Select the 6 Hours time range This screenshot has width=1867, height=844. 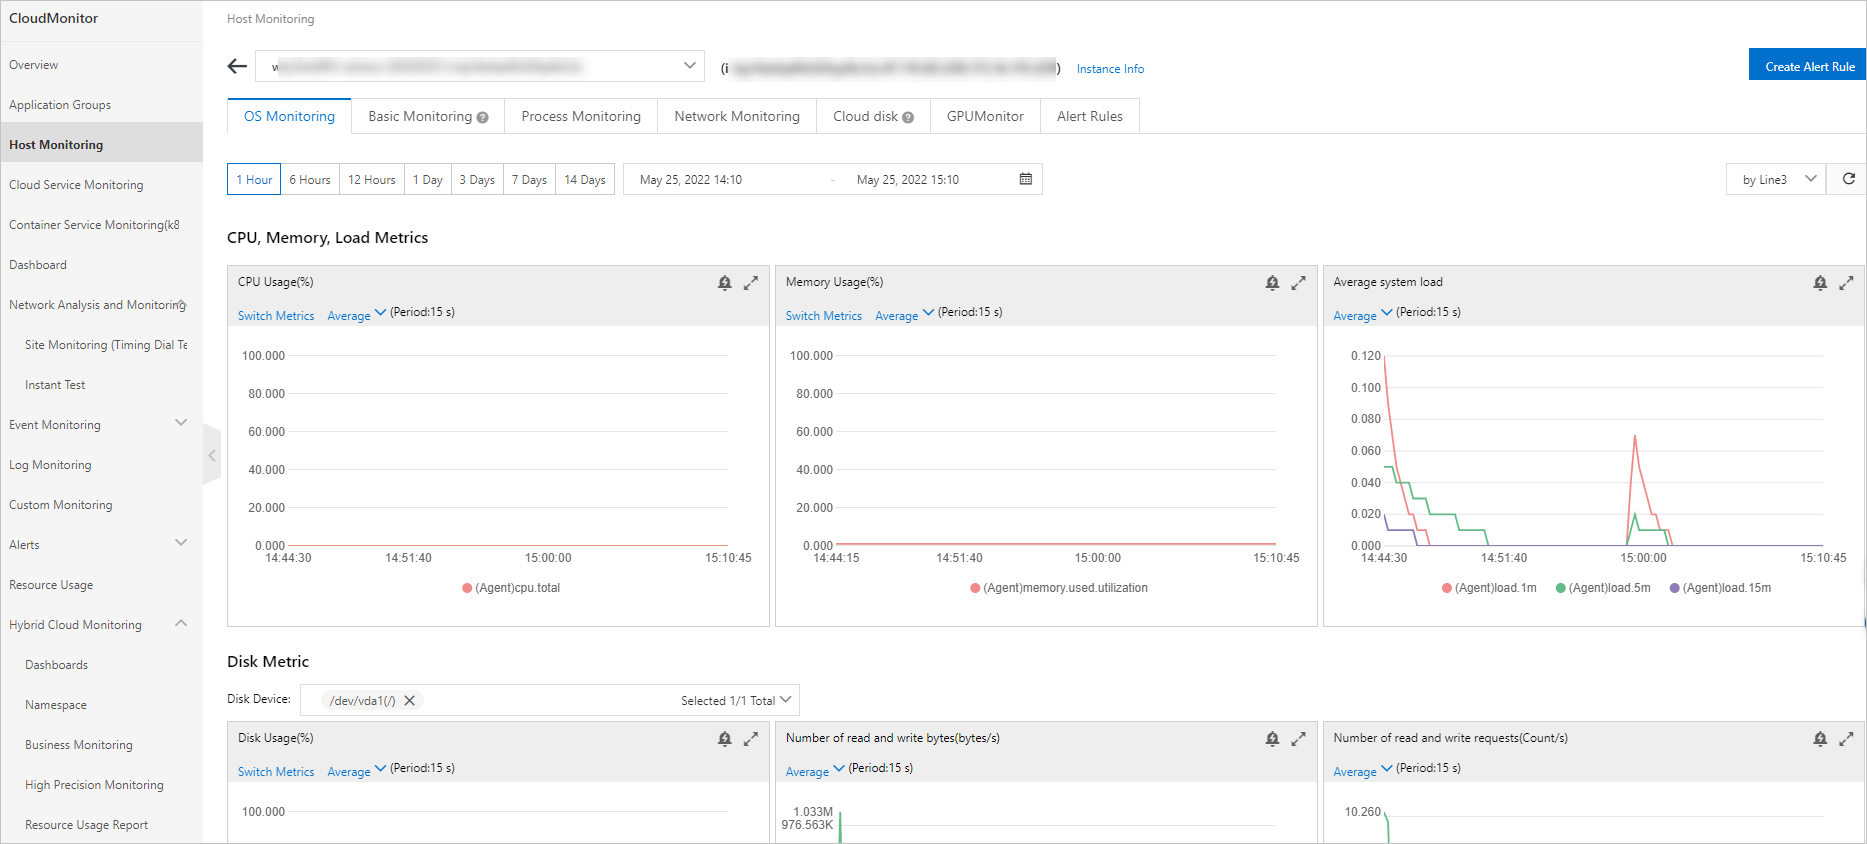[x=310, y=179]
